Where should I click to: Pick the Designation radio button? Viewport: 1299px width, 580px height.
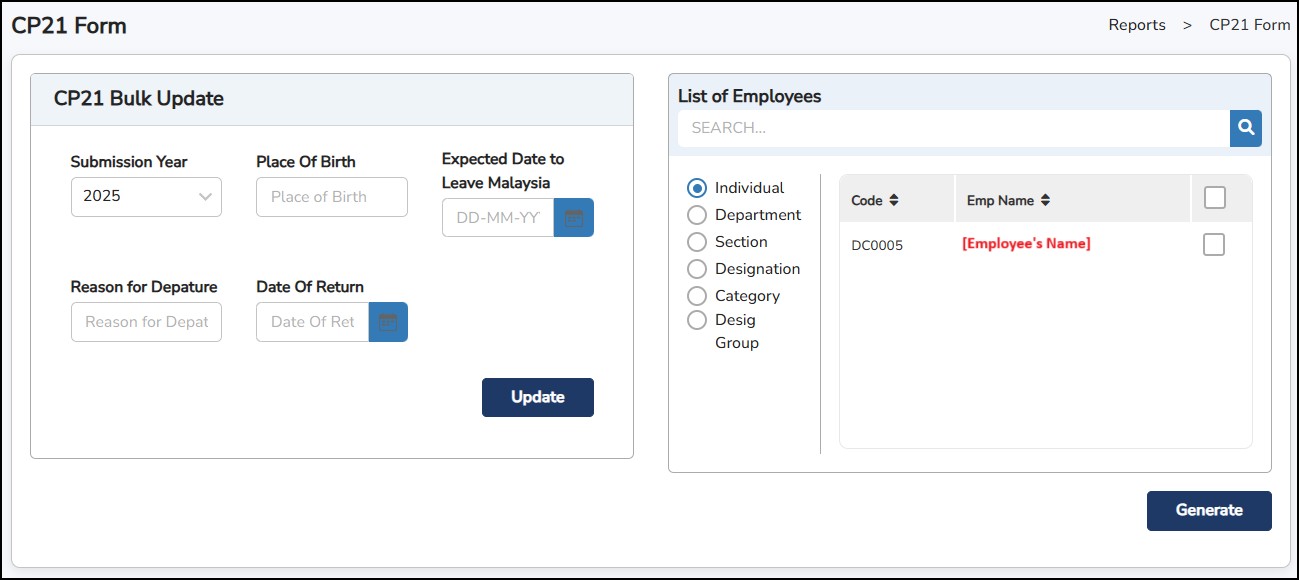click(x=697, y=269)
